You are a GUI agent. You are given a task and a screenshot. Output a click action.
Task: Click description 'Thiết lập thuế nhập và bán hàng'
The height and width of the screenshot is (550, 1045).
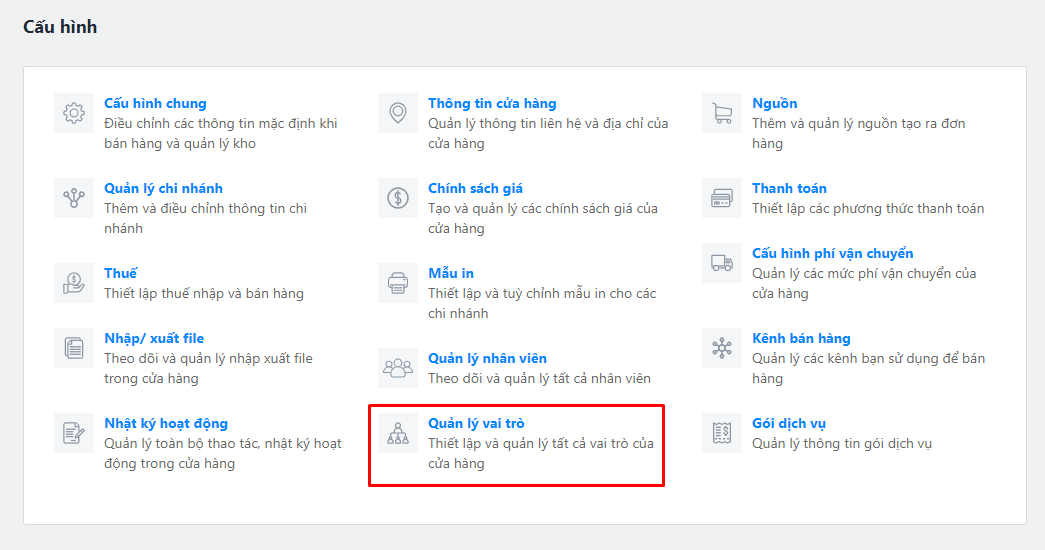tap(204, 293)
